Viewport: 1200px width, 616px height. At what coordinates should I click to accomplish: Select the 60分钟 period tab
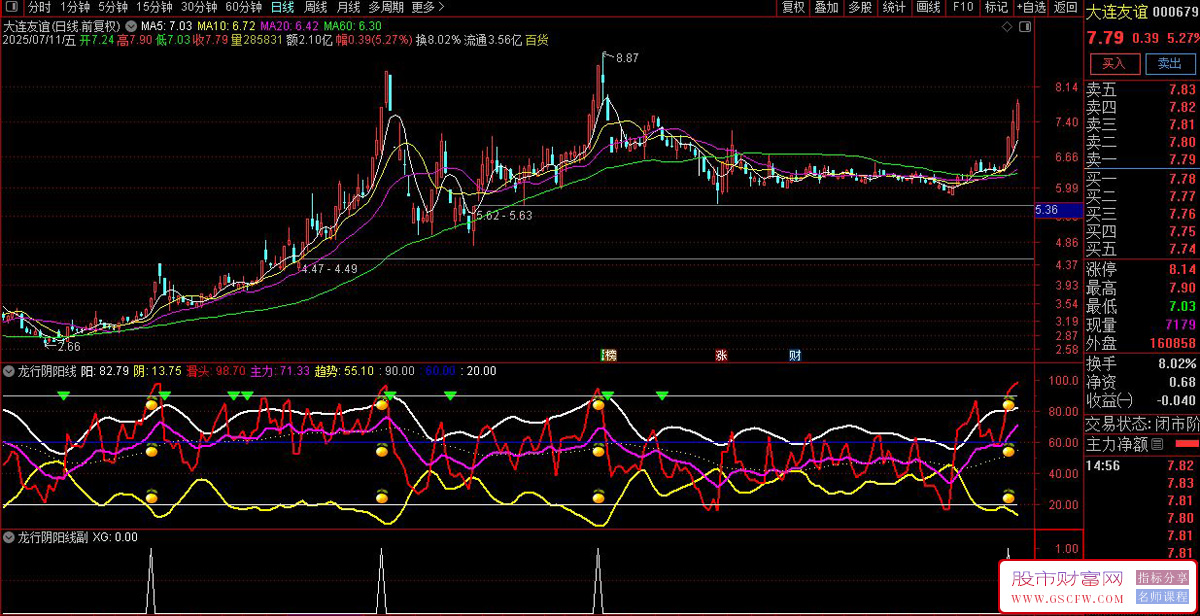[x=244, y=7]
